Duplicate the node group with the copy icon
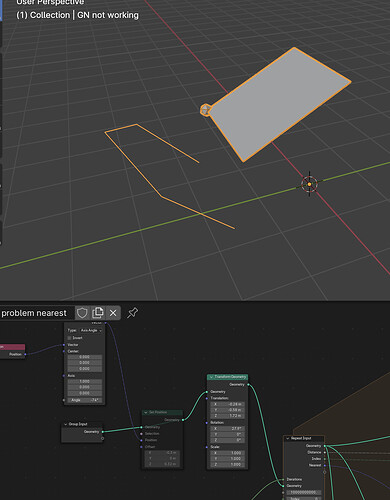390x500 pixels. pos(98,313)
